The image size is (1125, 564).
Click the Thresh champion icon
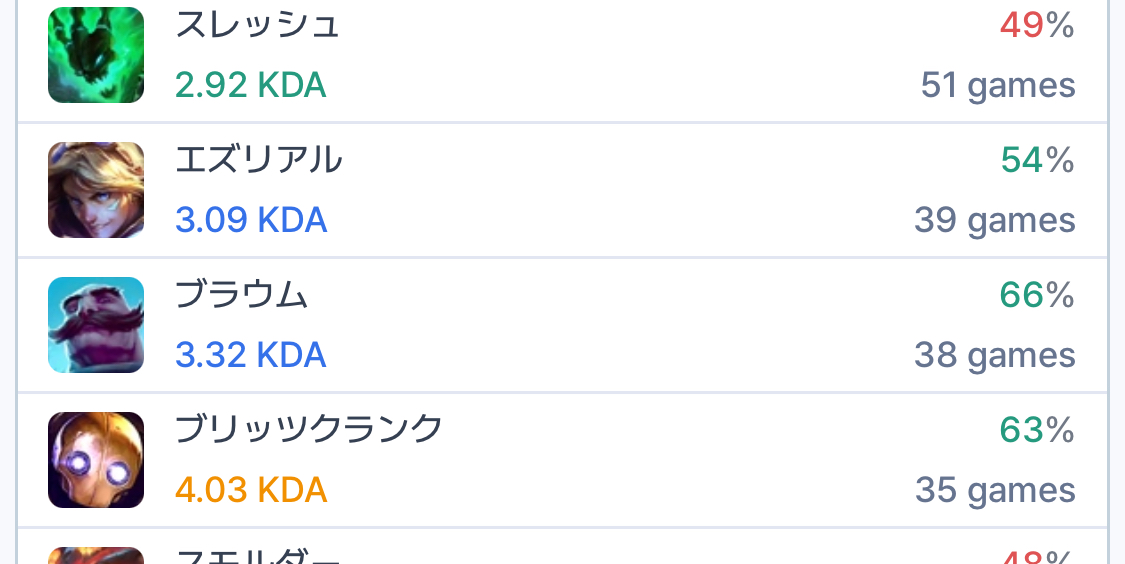(96, 55)
